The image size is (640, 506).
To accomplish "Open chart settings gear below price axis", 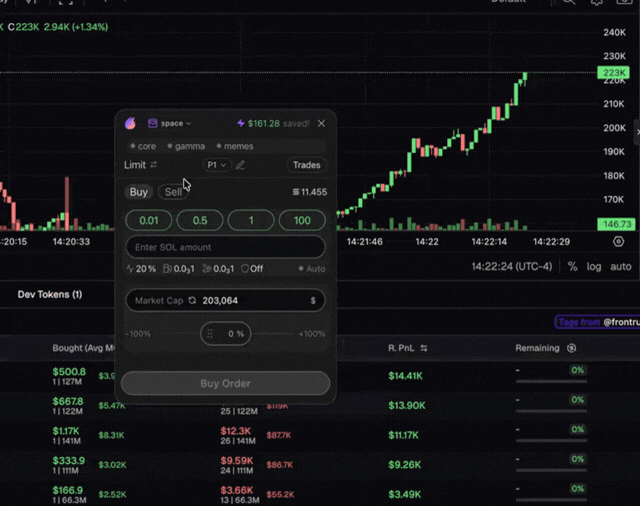I will click(618, 242).
